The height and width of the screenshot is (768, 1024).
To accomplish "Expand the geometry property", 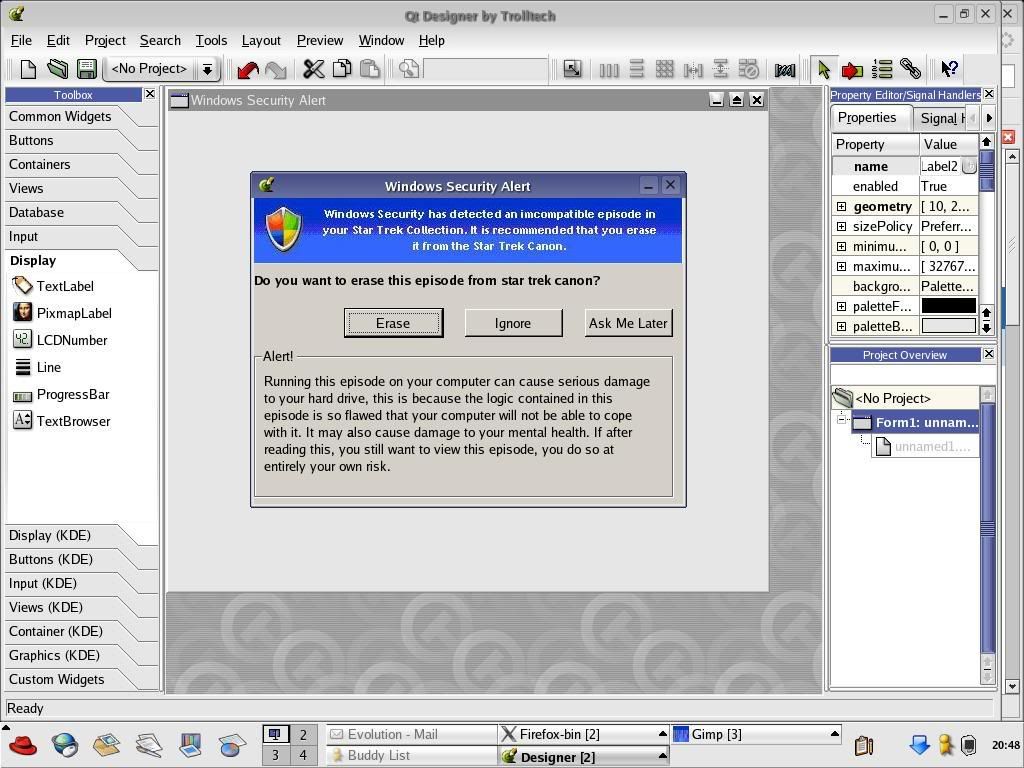I will pos(841,206).
